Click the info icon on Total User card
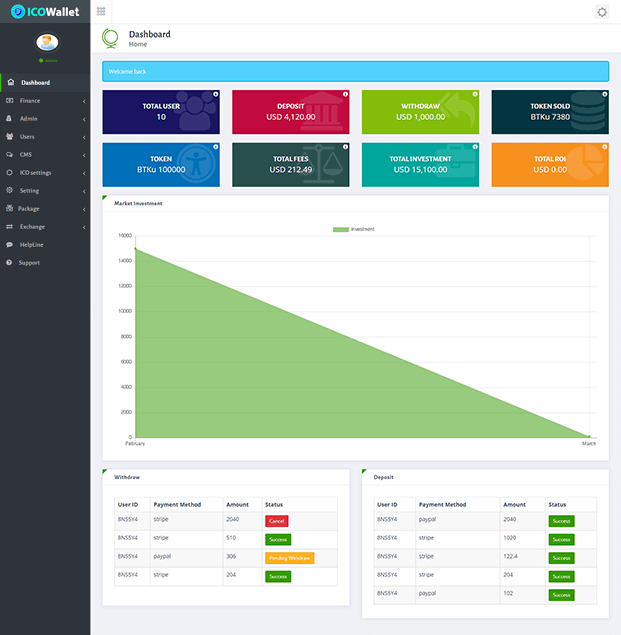621x635 pixels. (215, 94)
